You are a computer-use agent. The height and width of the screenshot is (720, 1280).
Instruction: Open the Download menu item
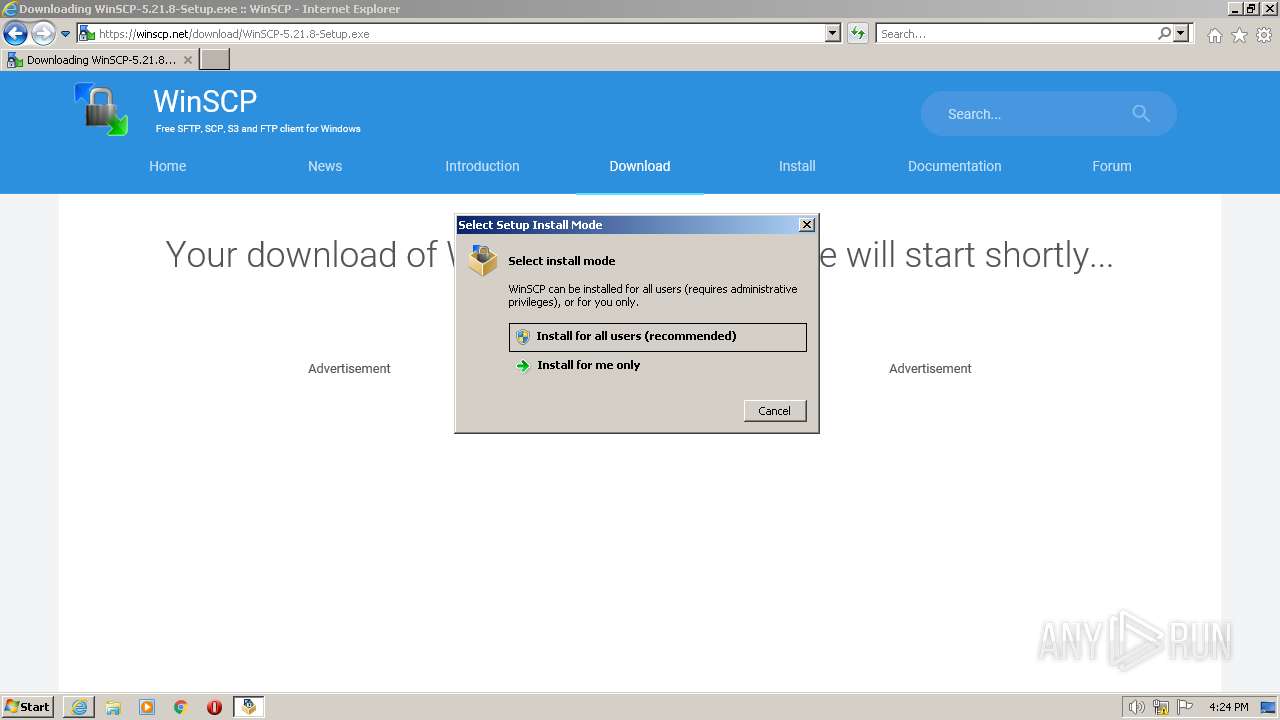tap(640, 166)
